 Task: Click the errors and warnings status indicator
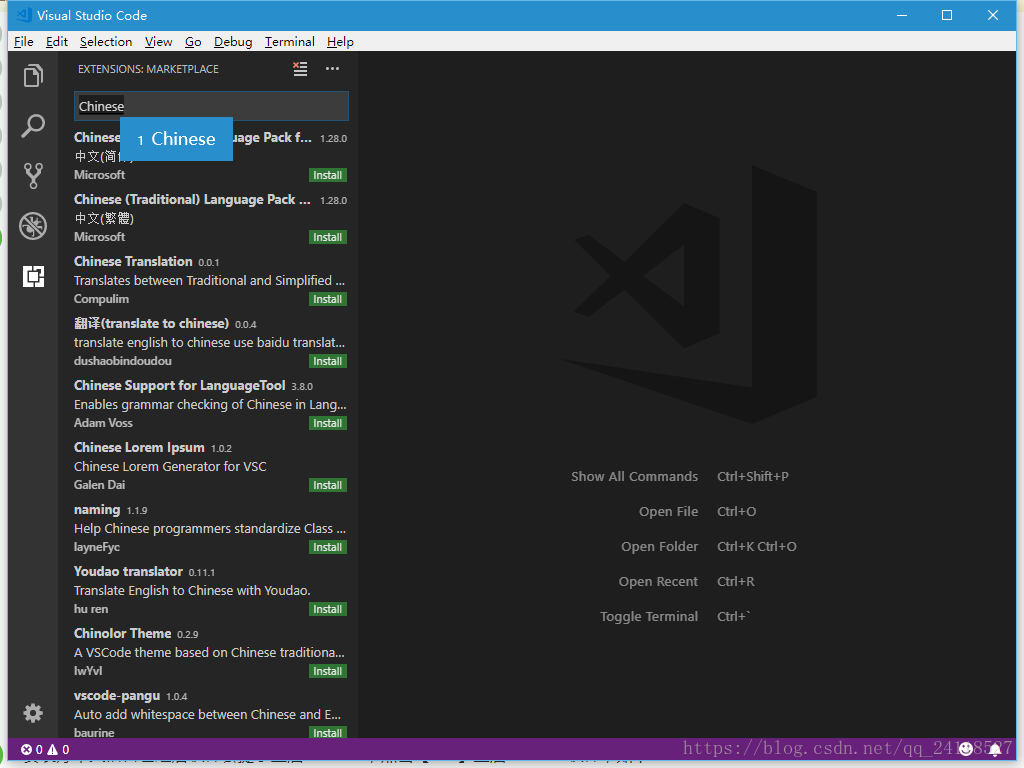45,749
